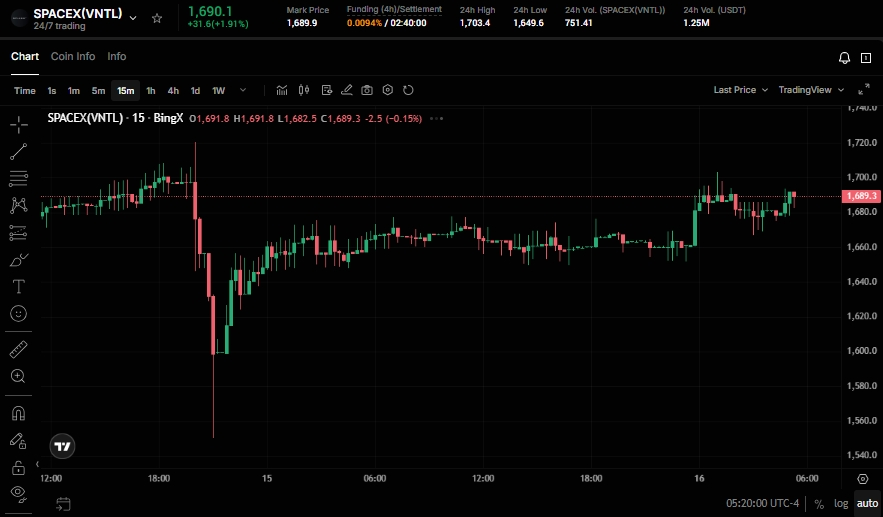
Task: Open price alert bell icon
Action: (845, 58)
